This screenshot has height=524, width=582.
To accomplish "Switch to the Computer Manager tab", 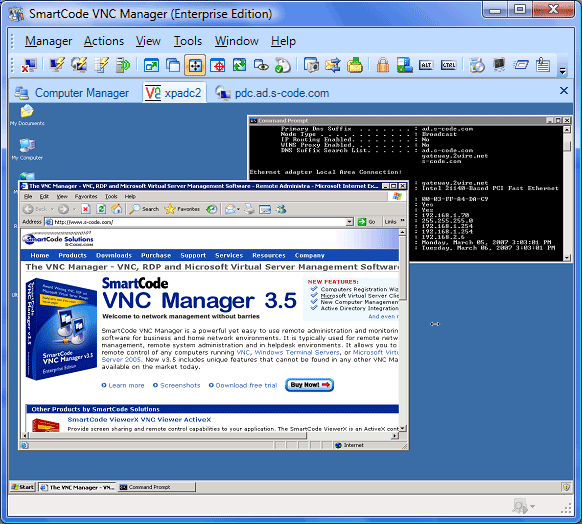I will [x=72, y=93].
